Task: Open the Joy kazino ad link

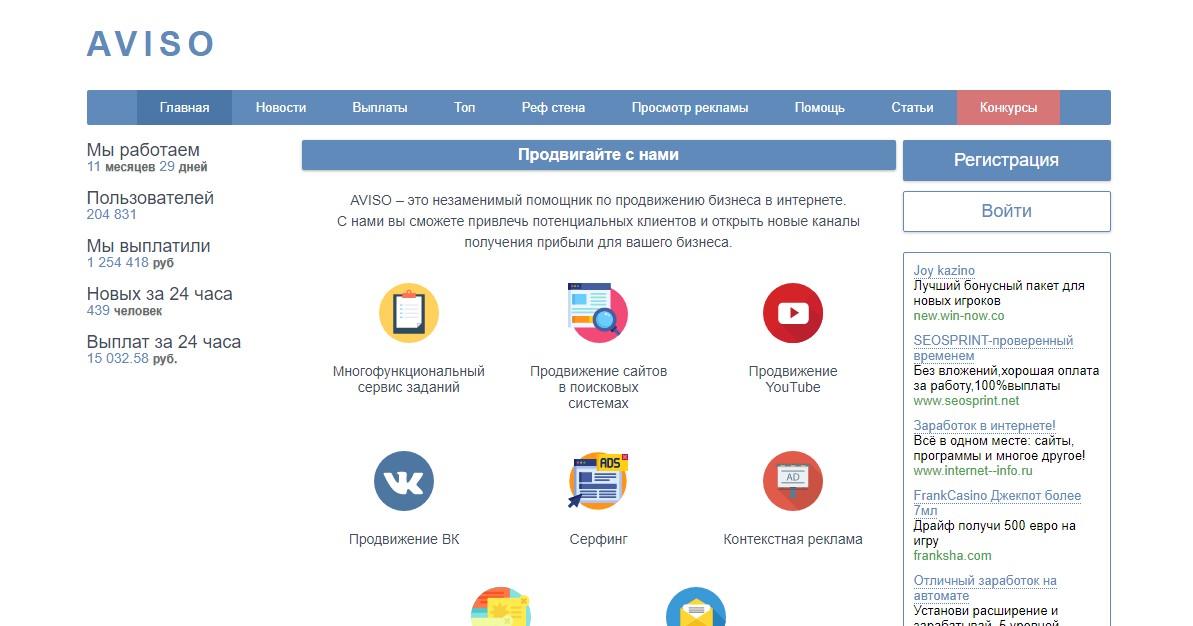Action: coord(944,271)
